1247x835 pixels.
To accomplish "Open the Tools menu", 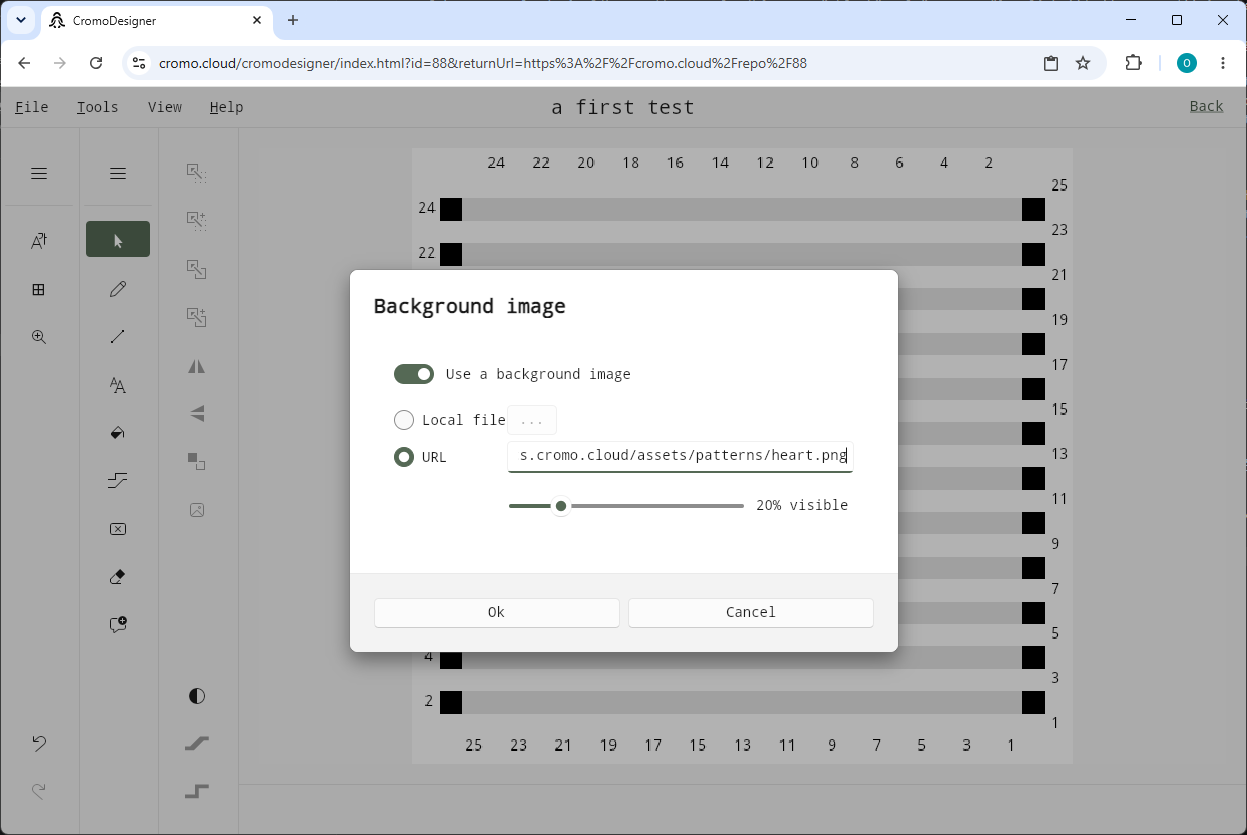I will (x=97, y=107).
